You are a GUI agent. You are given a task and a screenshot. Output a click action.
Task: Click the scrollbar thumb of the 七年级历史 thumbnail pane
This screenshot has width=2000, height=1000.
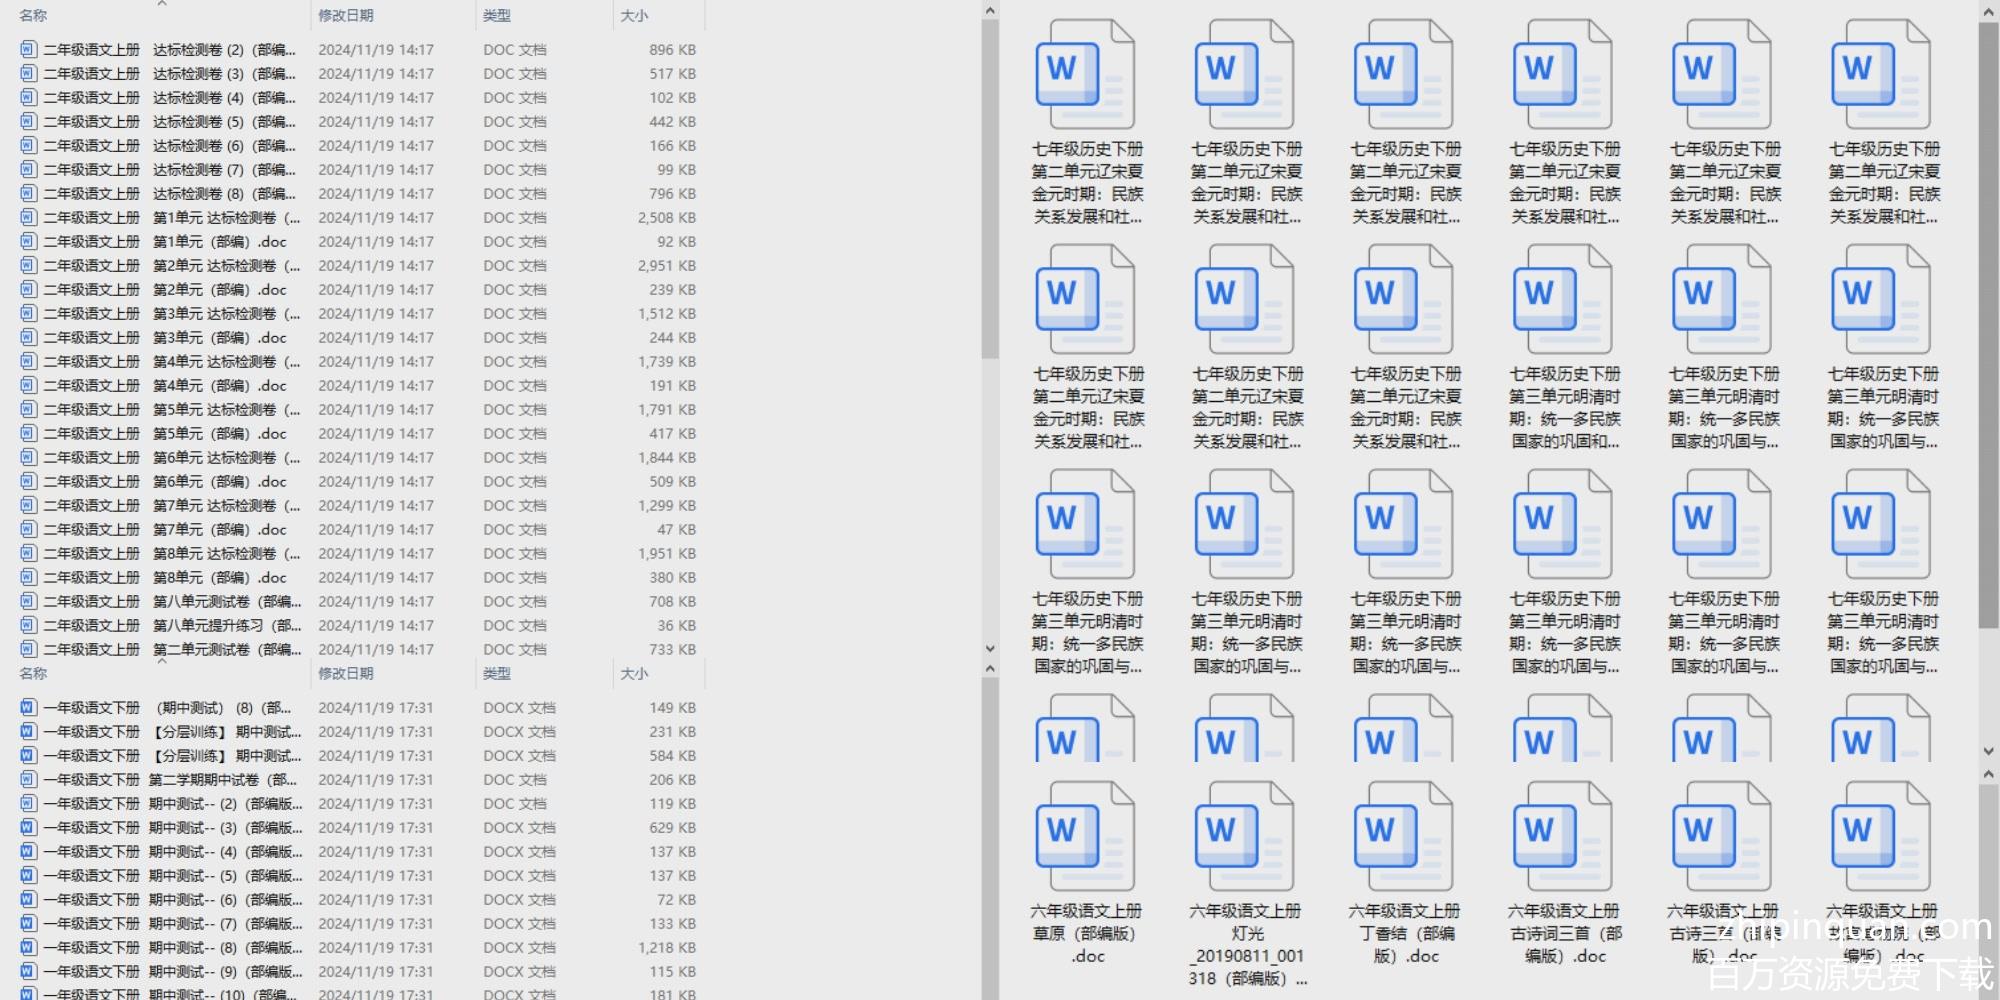pyautogui.click(x=1988, y=200)
